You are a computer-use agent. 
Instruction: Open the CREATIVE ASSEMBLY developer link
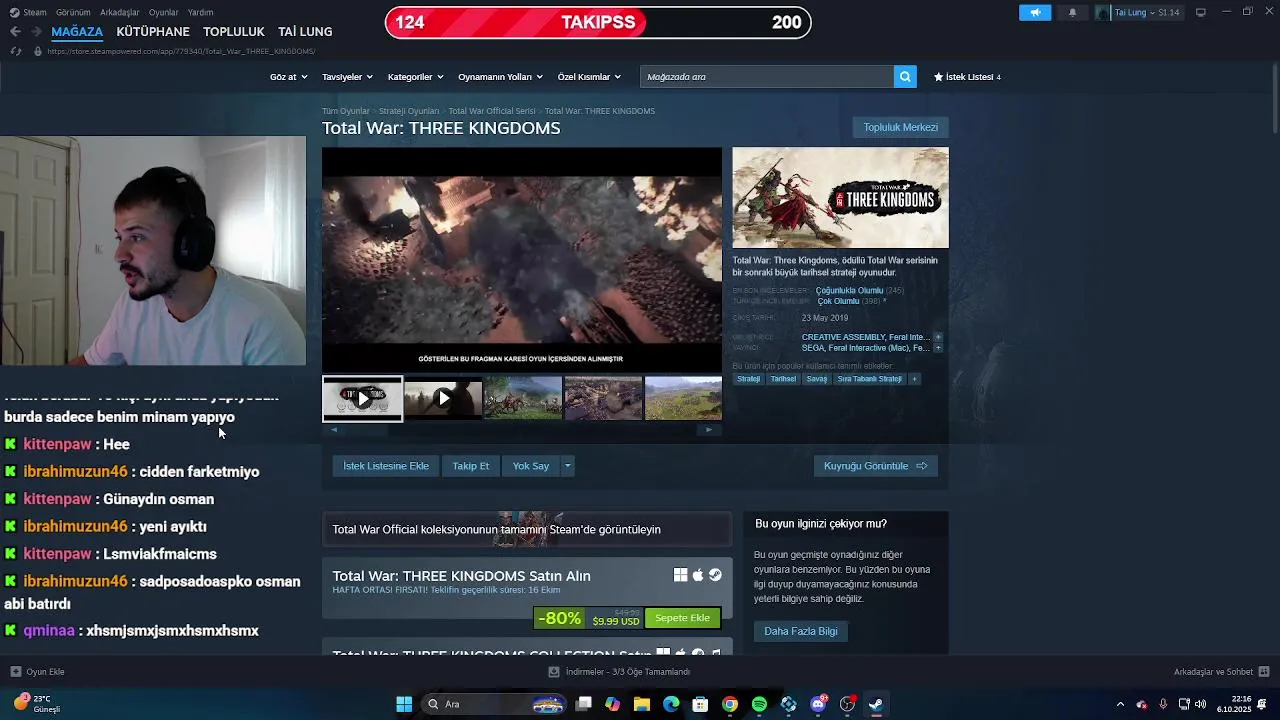tap(843, 337)
